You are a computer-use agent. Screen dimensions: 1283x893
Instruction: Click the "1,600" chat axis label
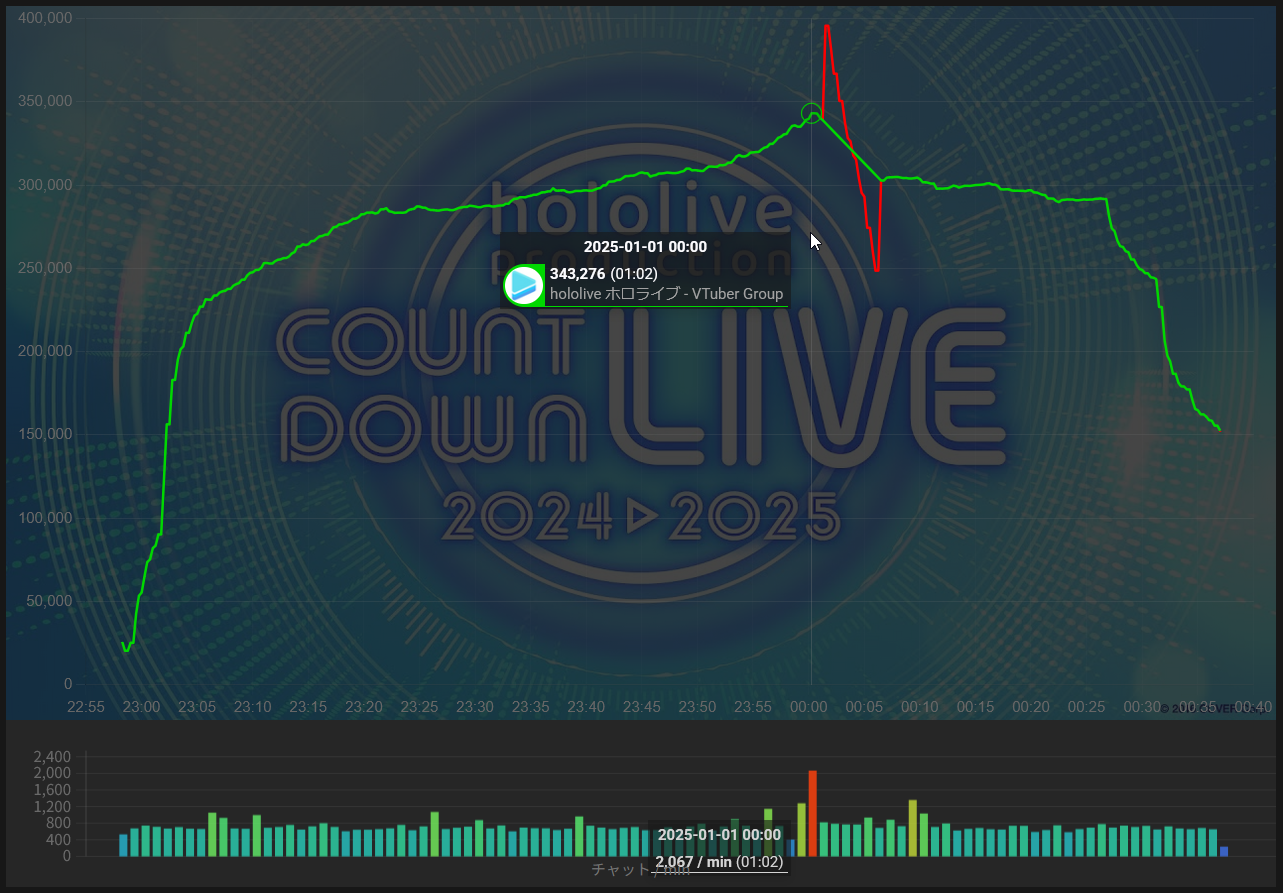[53, 790]
